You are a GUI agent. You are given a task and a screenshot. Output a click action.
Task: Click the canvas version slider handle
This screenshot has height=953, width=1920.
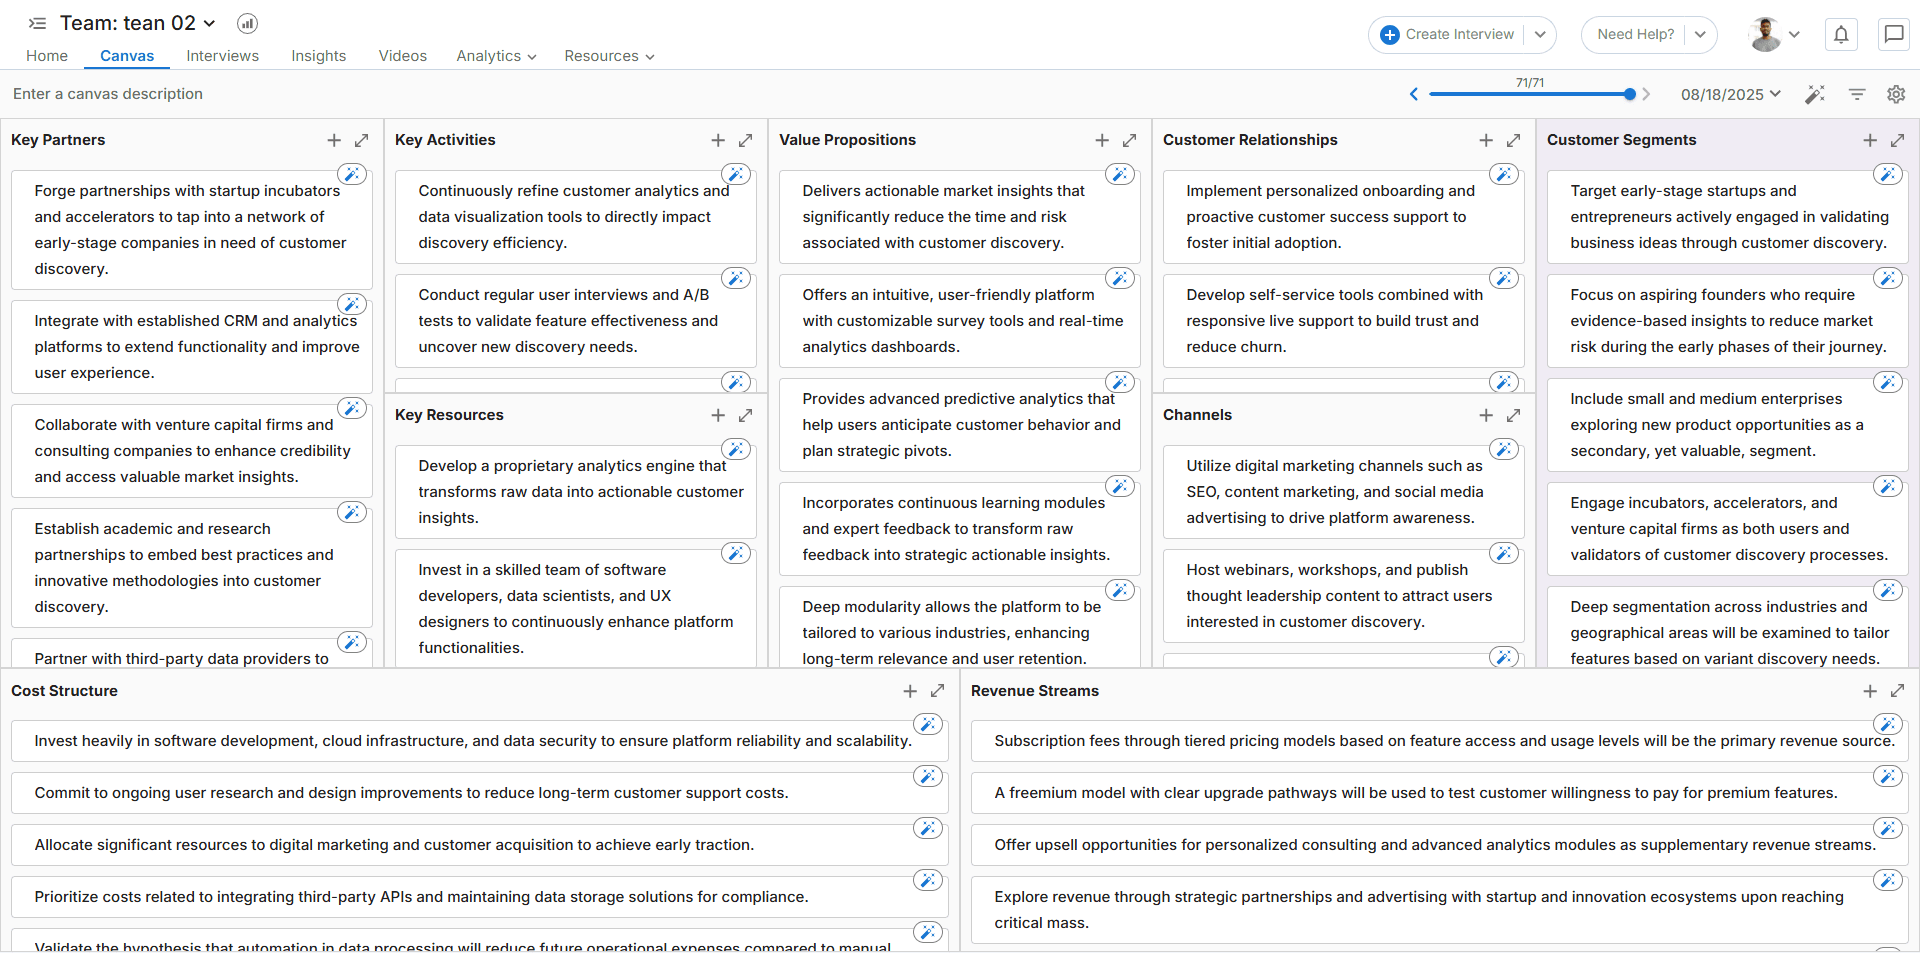pos(1630,94)
